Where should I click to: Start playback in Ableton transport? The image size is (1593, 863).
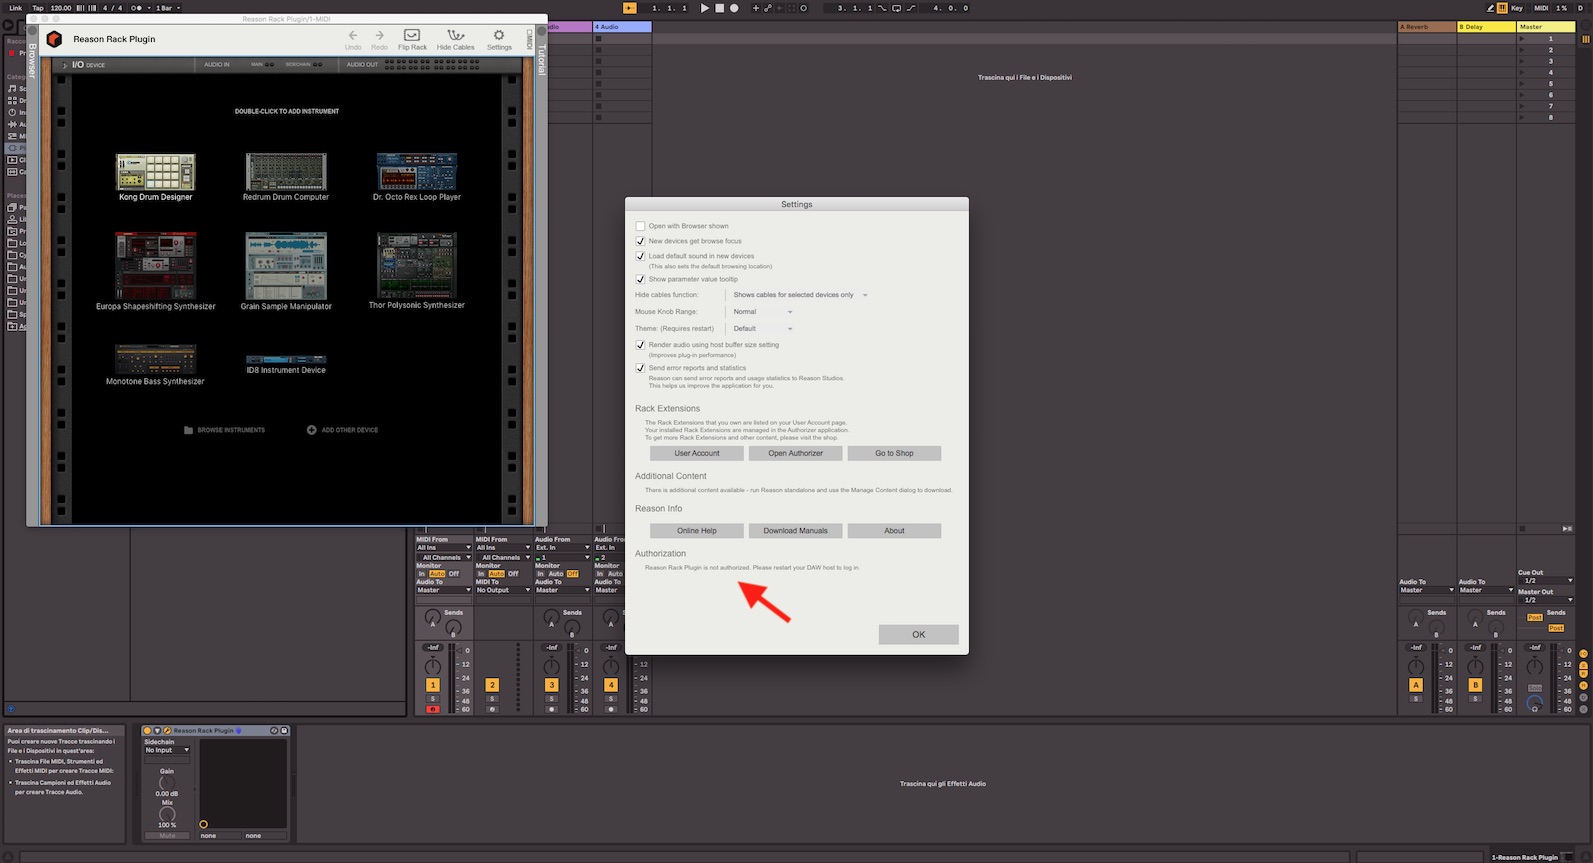pos(704,8)
